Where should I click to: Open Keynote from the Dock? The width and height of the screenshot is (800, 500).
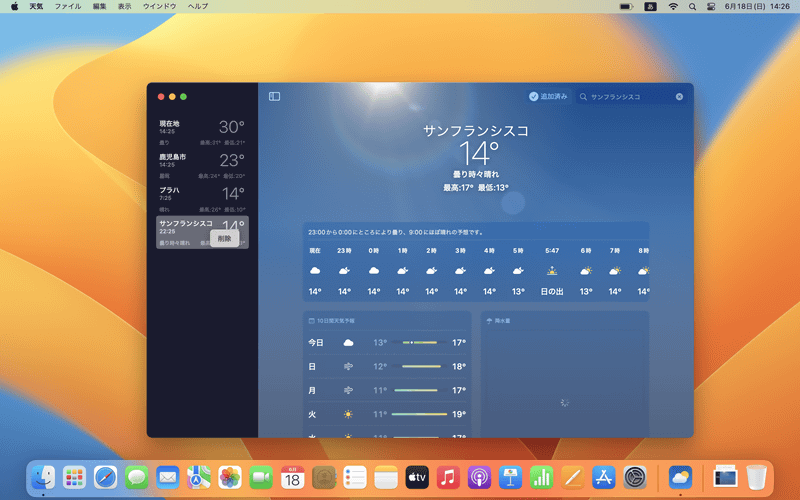point(510,478)
